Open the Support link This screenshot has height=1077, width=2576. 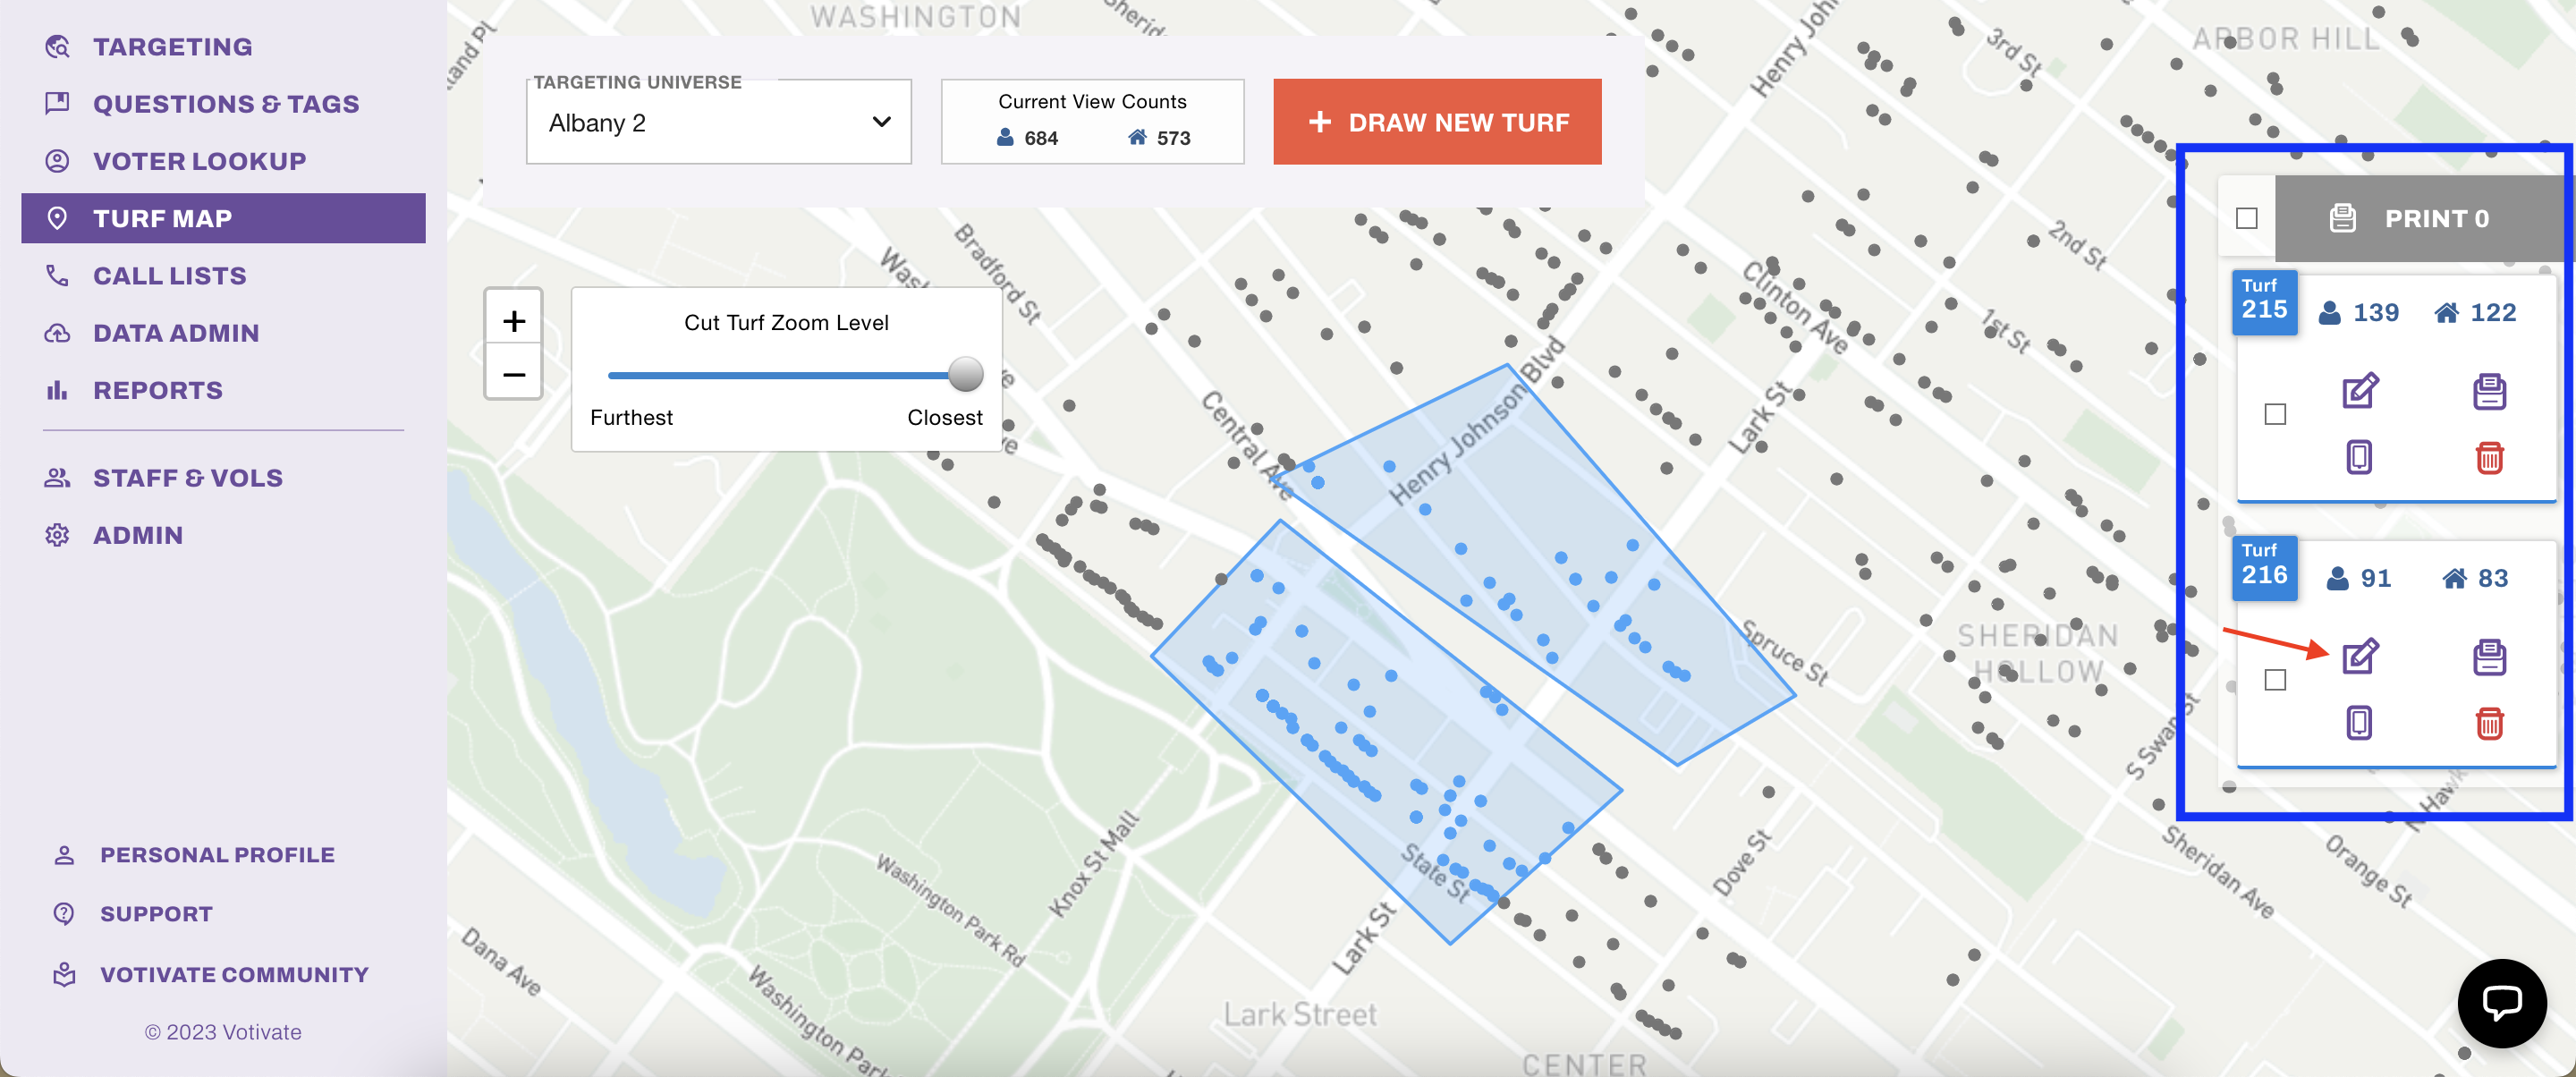coord(156,914)
